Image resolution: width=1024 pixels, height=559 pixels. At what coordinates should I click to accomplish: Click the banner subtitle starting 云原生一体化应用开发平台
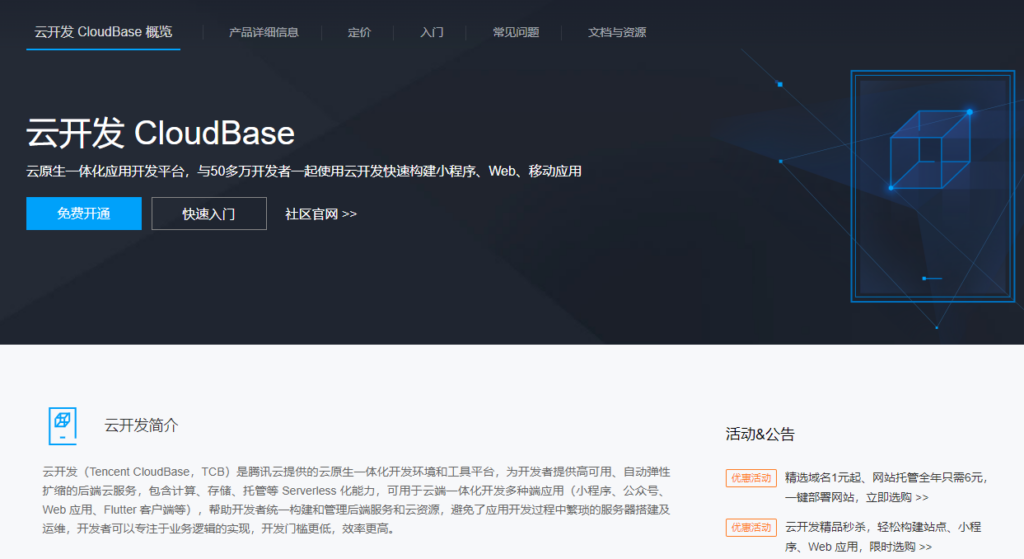point(304,171)
